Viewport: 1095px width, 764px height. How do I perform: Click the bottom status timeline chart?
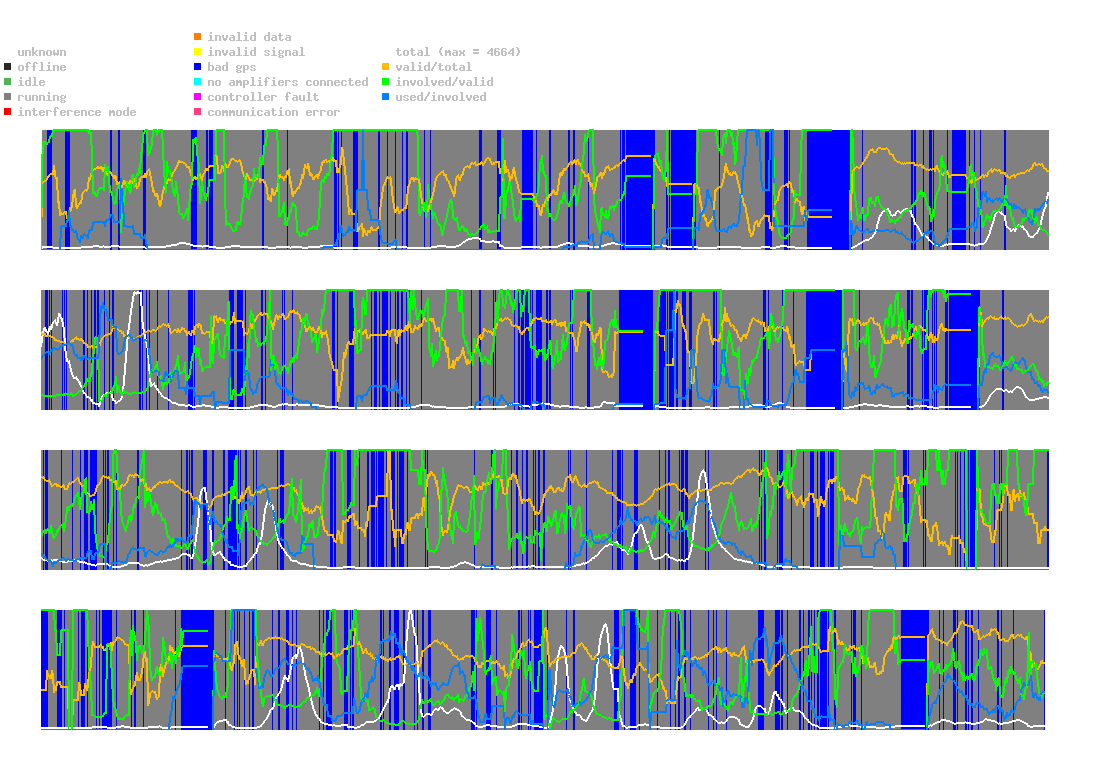(543, 669)
